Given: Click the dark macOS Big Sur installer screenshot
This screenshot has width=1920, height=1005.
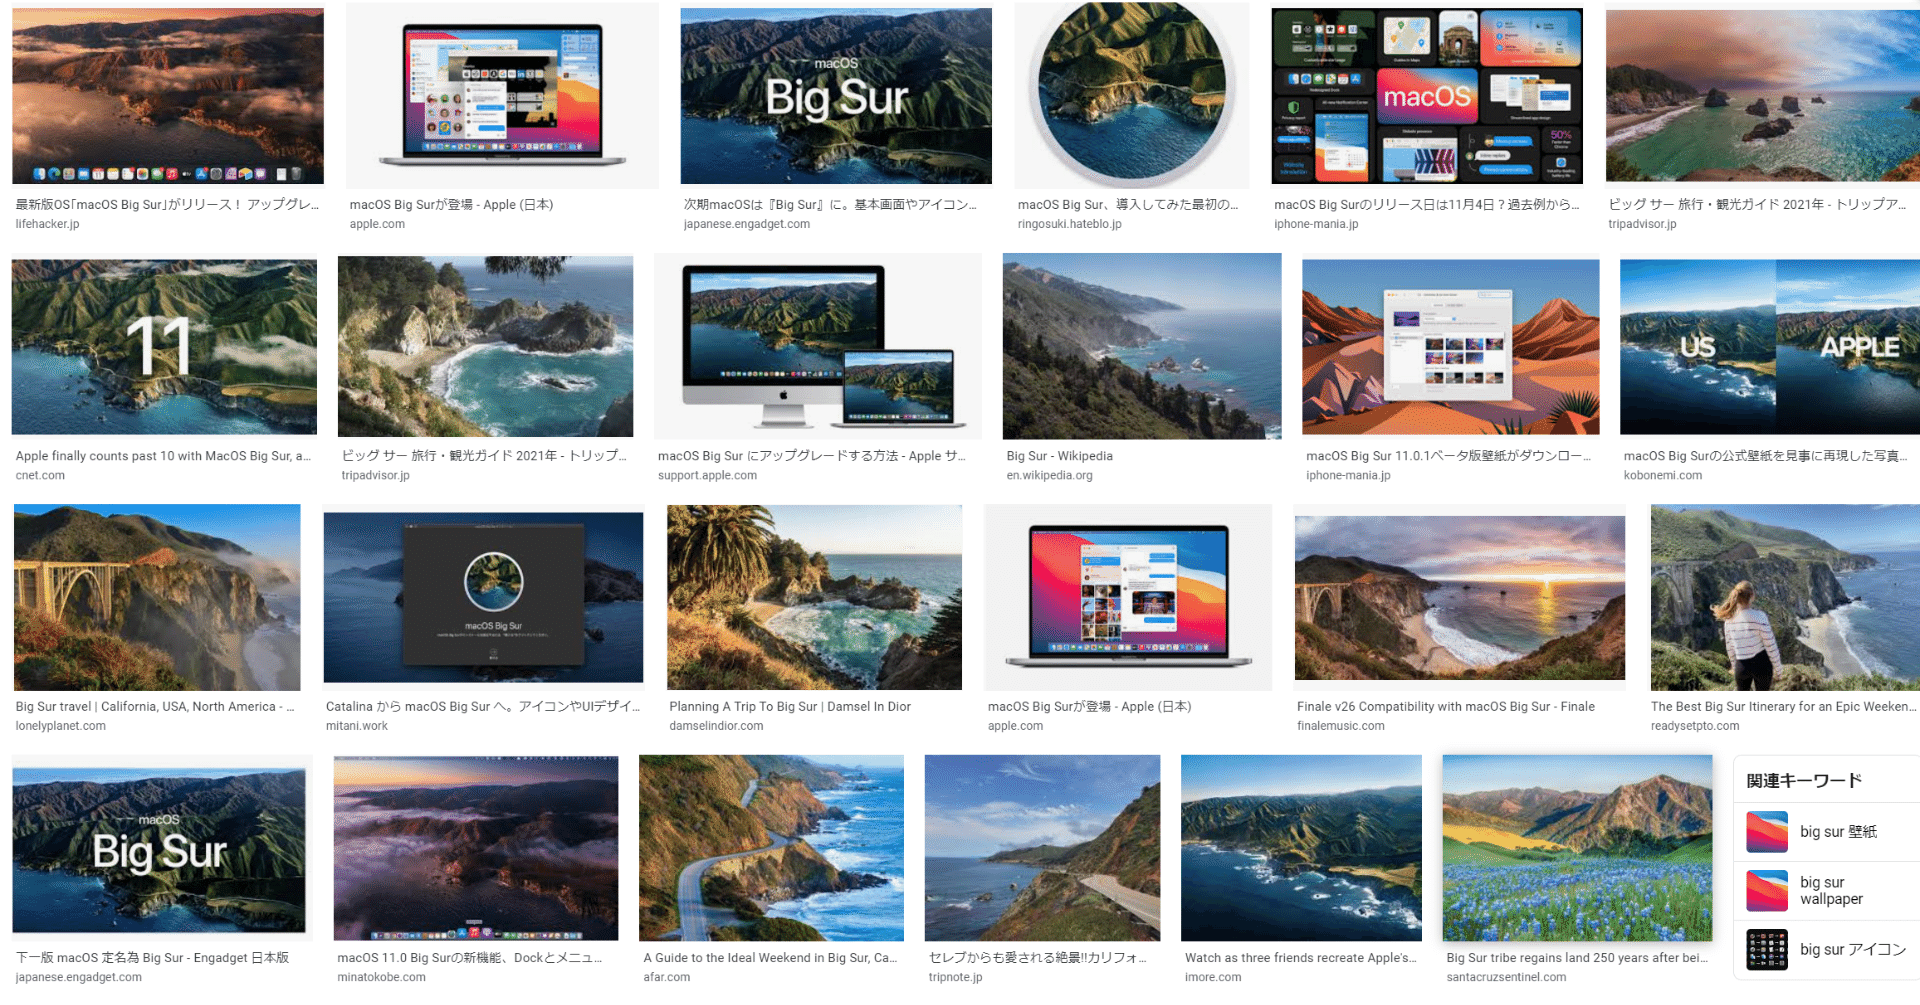Looking at the screenshot, I should click(x=483, y=597).
